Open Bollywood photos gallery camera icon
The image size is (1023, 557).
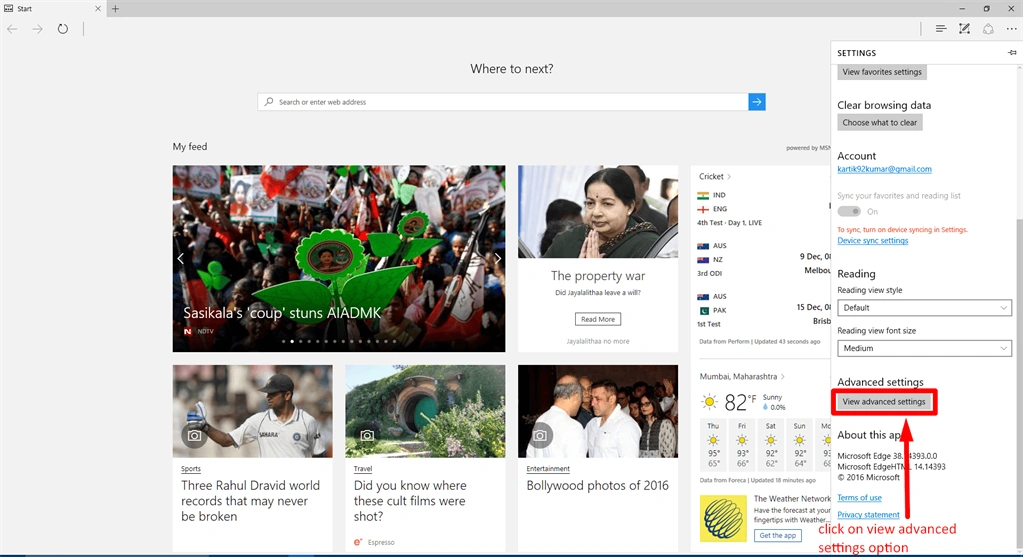540,435
